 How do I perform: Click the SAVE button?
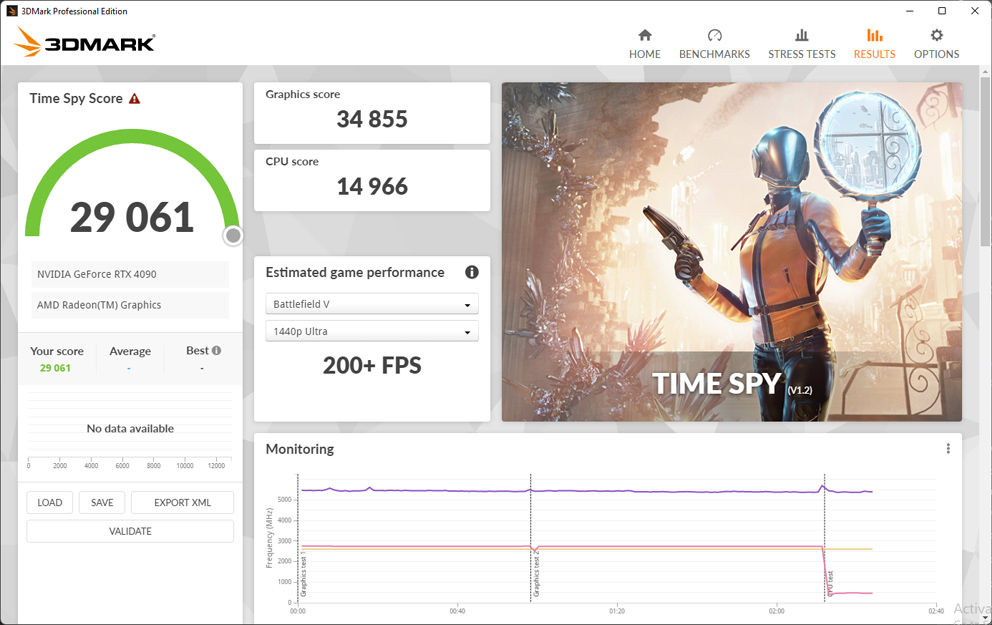[102, 502]
